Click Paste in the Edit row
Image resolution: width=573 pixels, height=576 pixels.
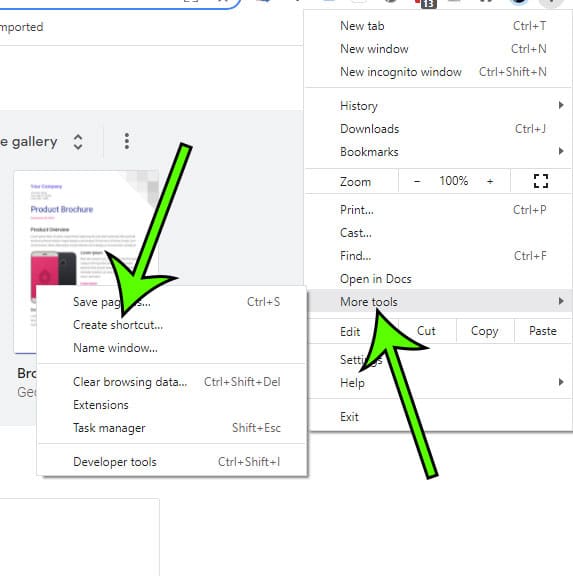[x=543, y=331]
